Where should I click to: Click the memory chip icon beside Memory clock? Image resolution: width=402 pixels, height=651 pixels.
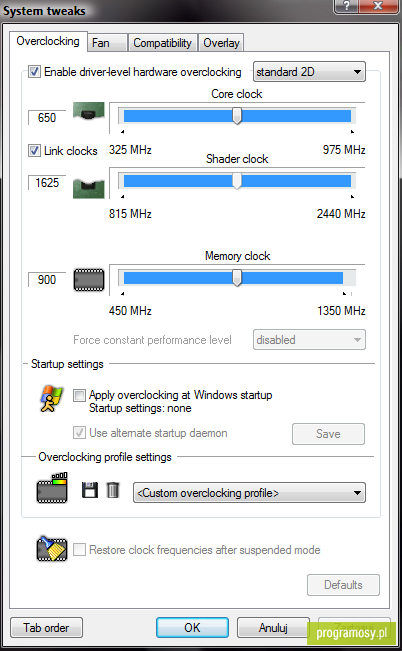[89, 280]
